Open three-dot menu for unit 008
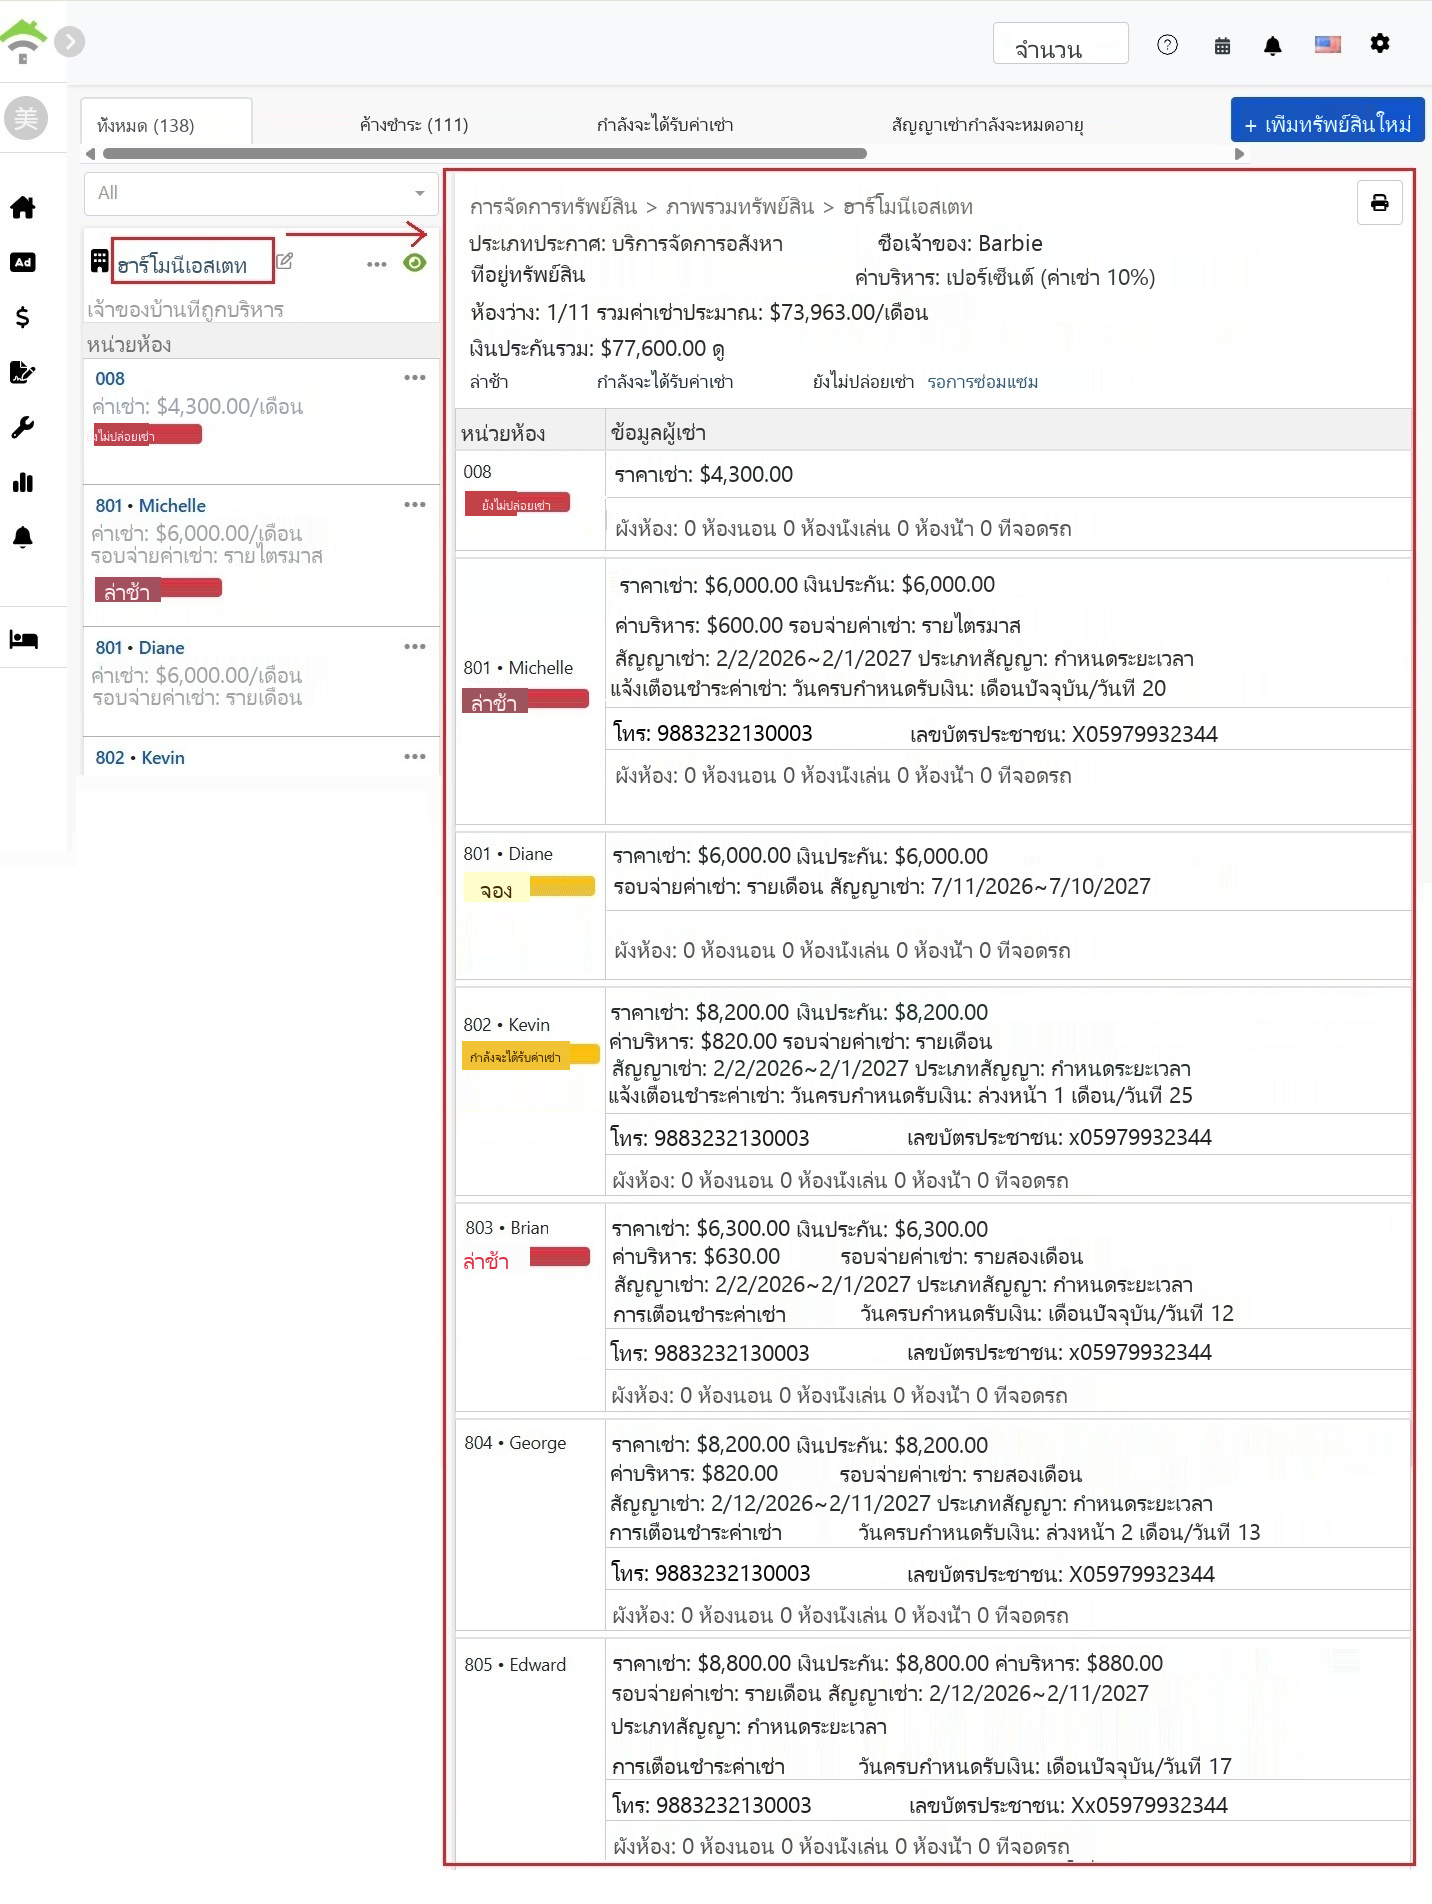Image resolution: width=1432 pixels, height=1904 pixels. pyautogui.click(x=415, y=377)
